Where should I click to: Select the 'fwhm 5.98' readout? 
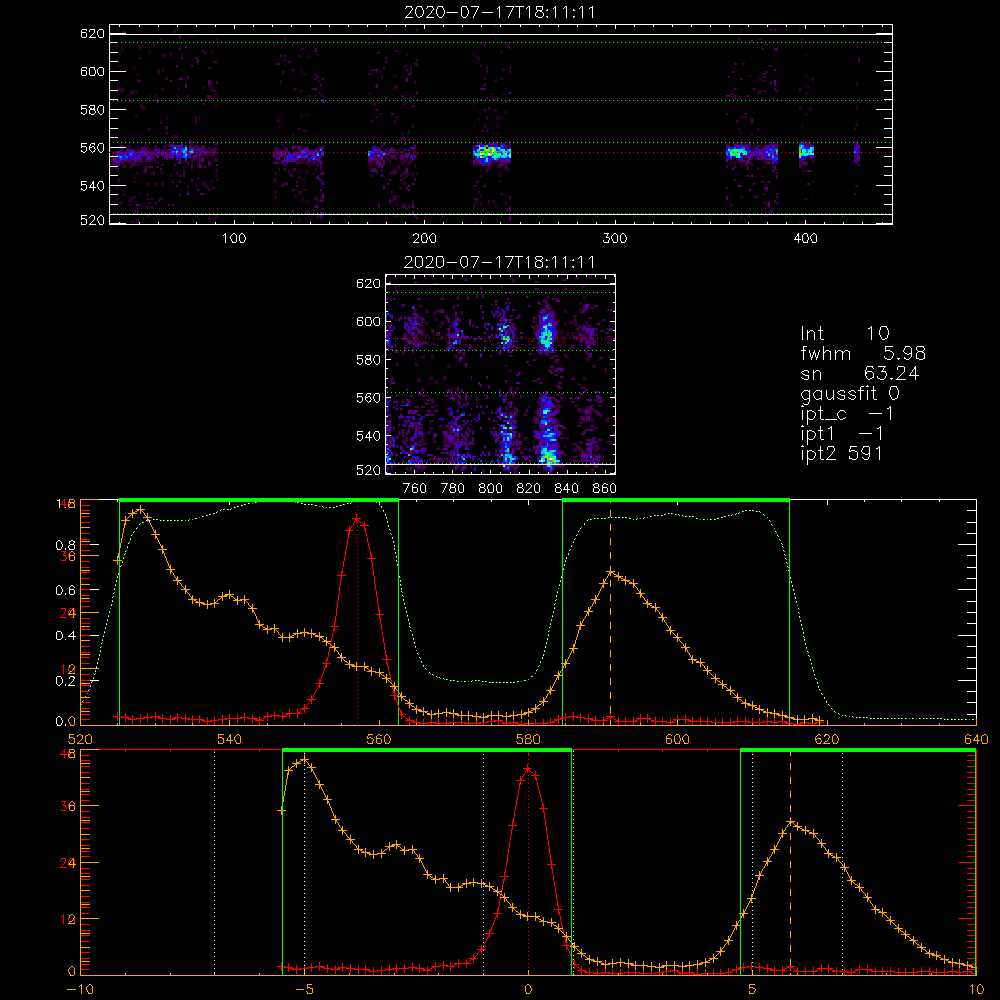click(x=863, y=353)
